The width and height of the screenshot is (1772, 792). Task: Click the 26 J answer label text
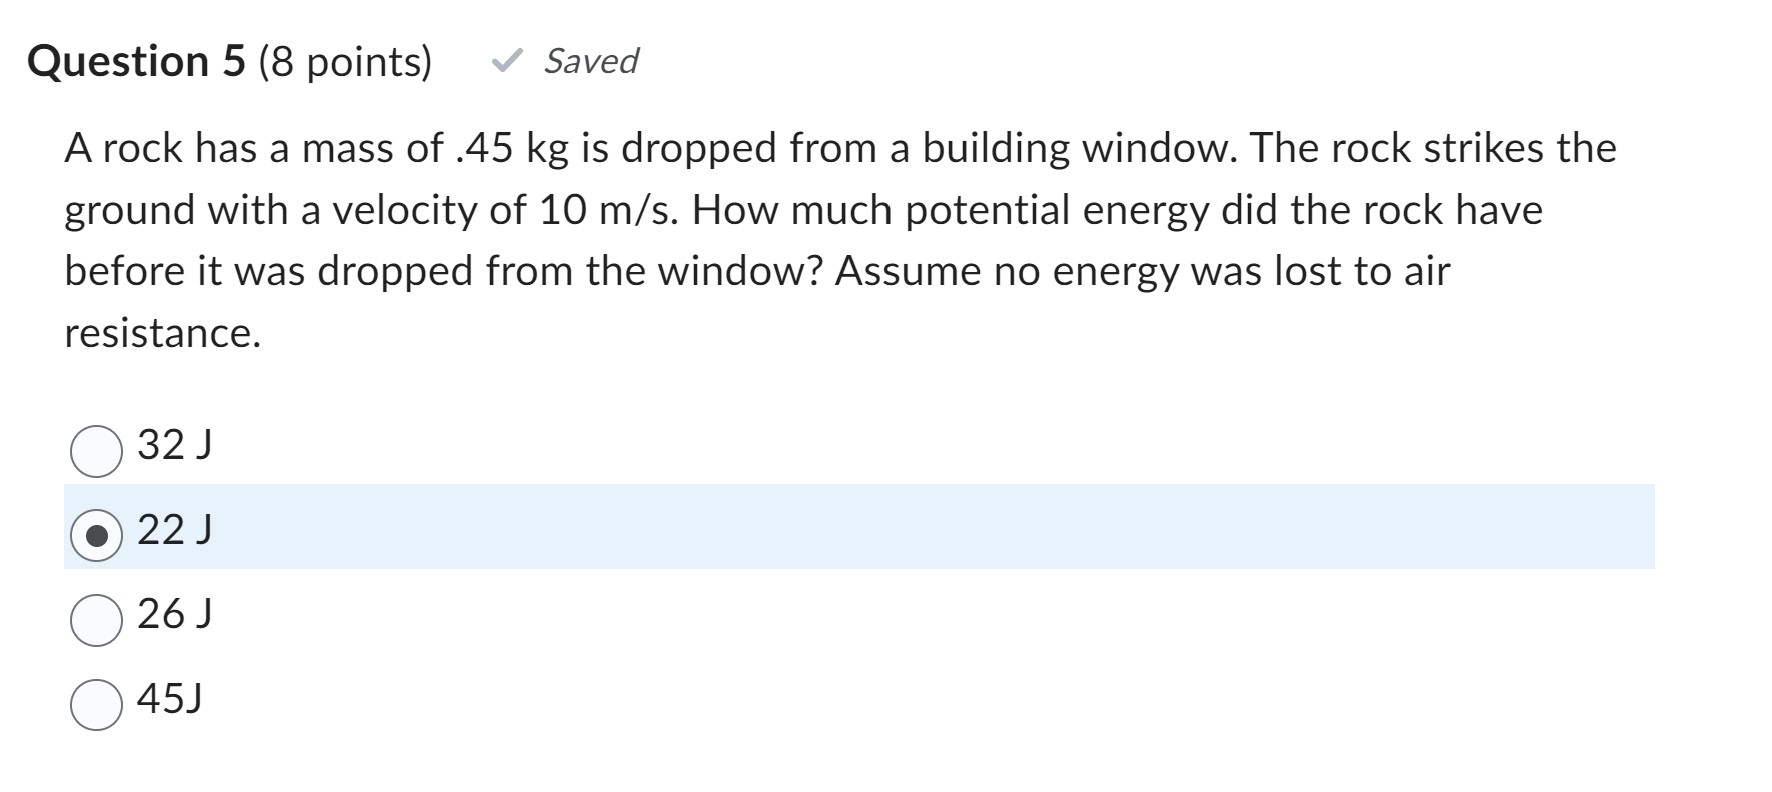[x=173, y=615]
